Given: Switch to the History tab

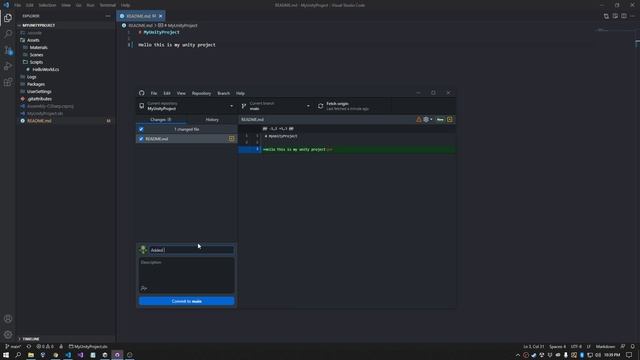Looking at the screenshot, I should (212, 120).
